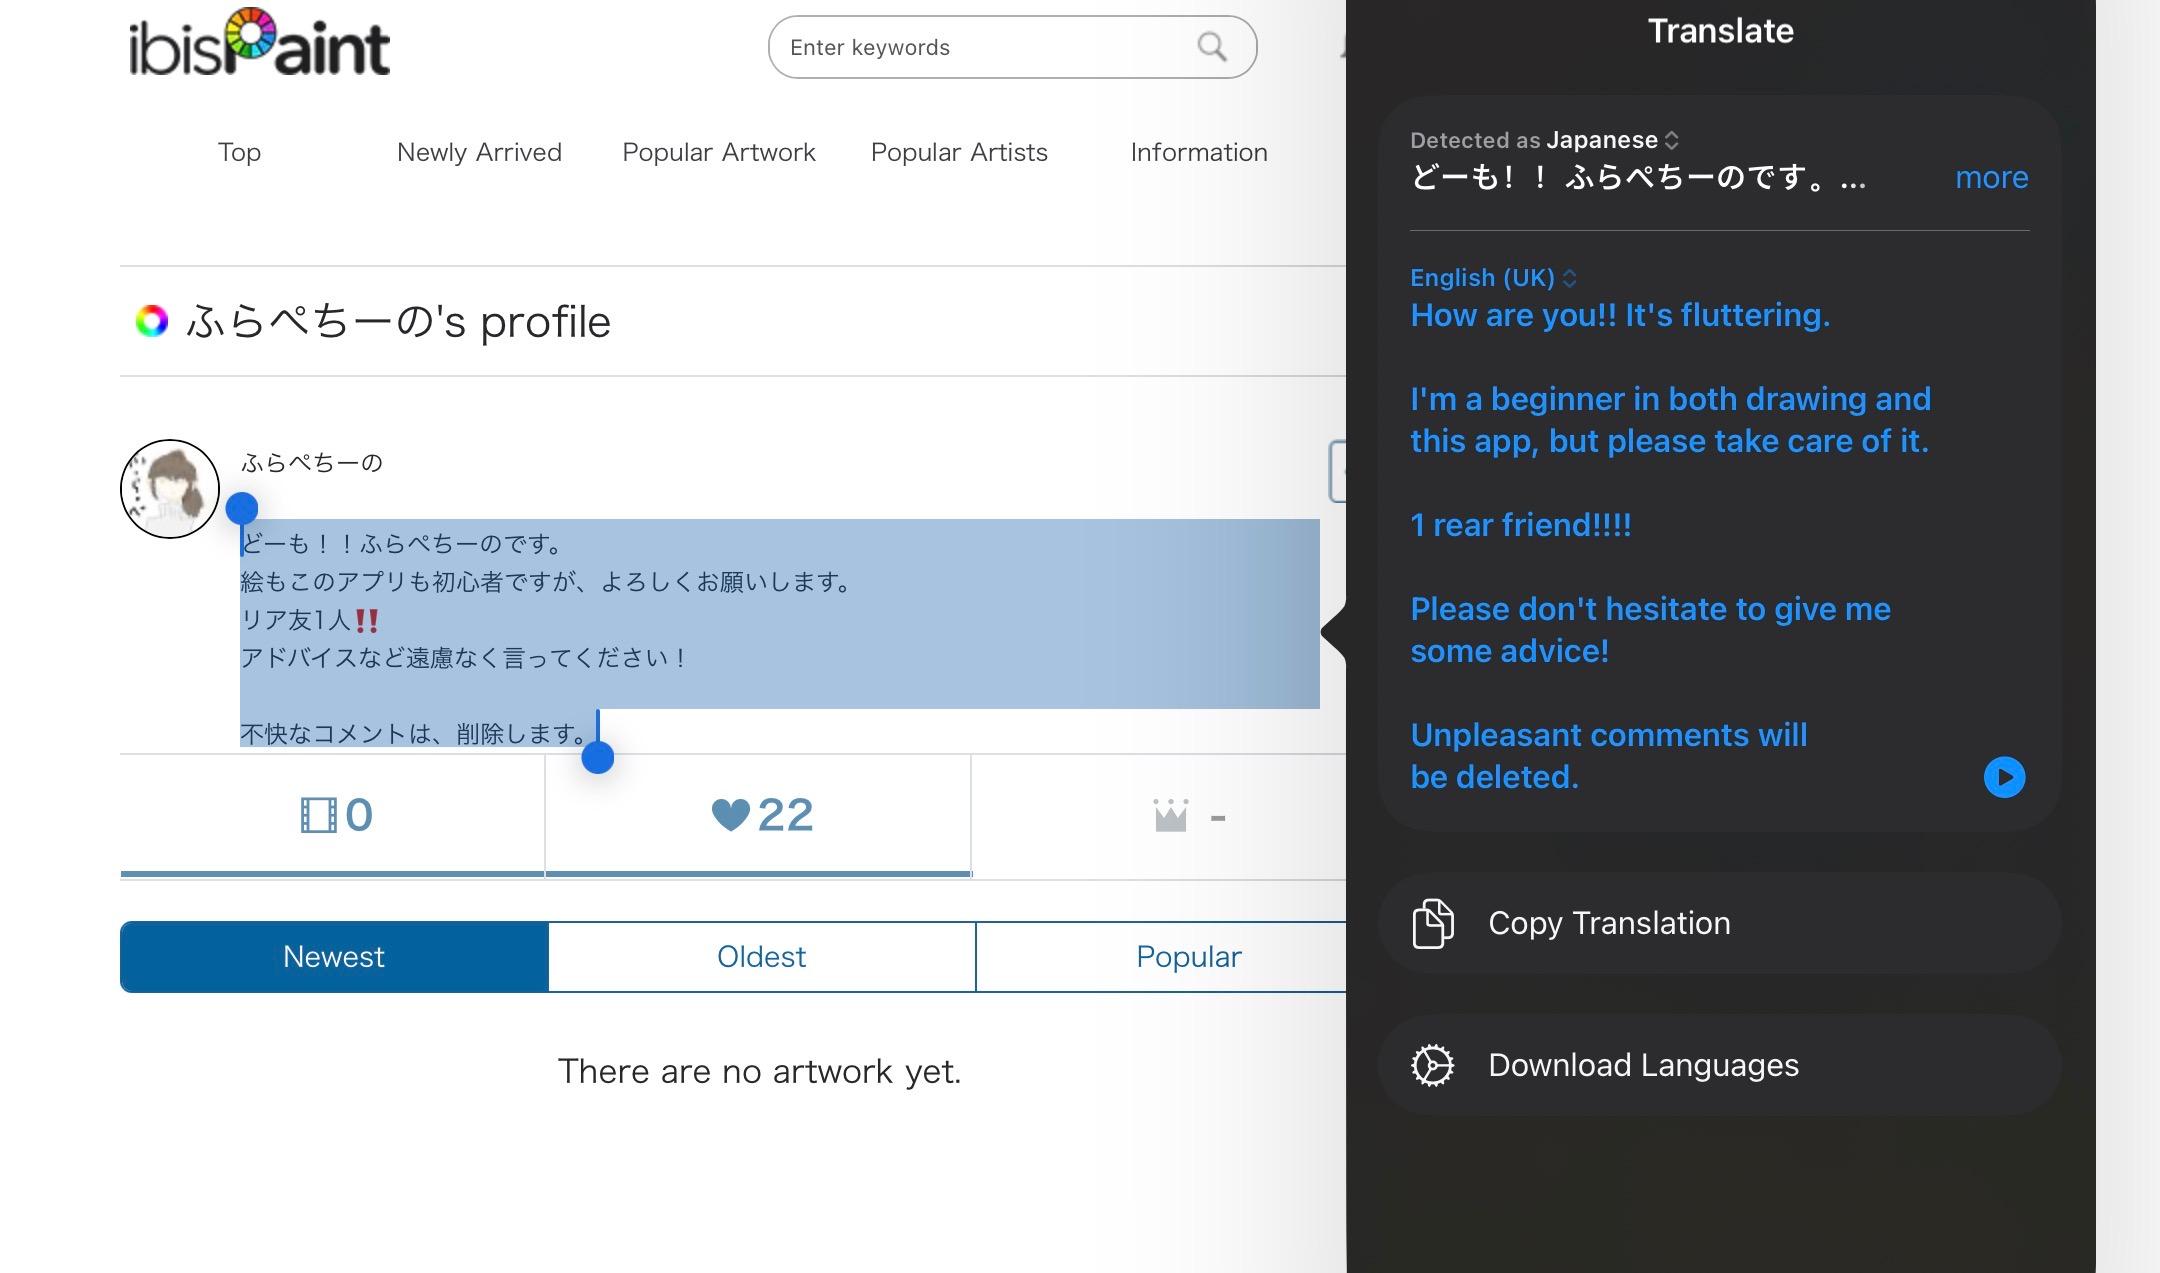This screenshot has height=1273, width=2160.
Task: Click the 'Unpleasant comments will be deleted.' translation
Action: [x=1609, y=756]
